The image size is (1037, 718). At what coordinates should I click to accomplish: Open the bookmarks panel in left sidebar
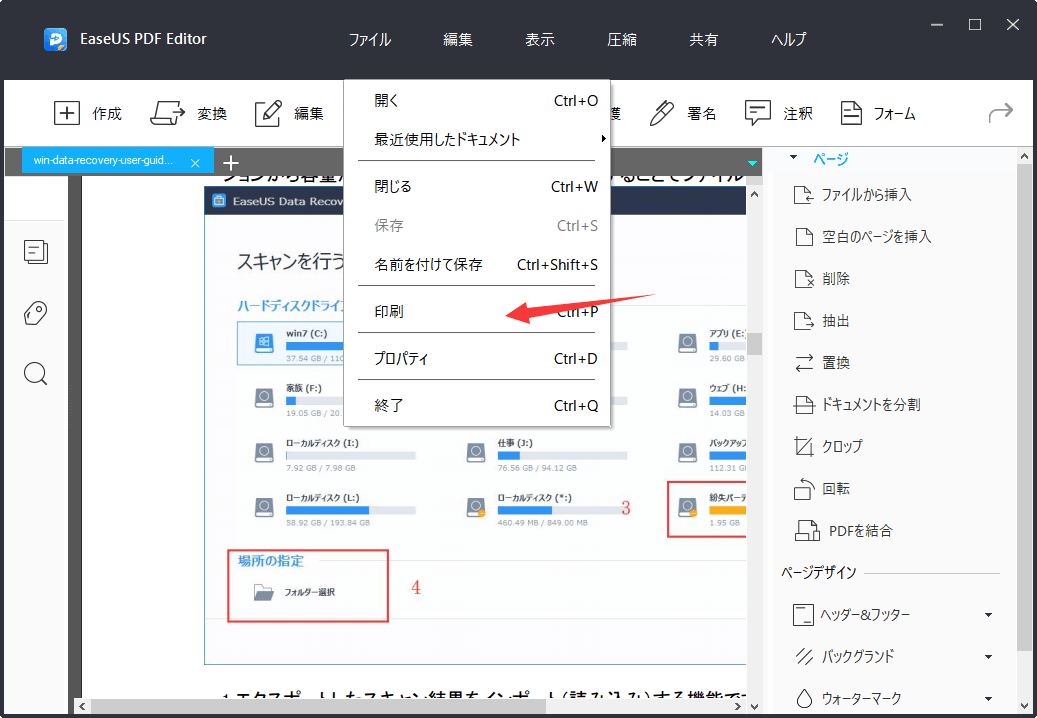(36, 252)
